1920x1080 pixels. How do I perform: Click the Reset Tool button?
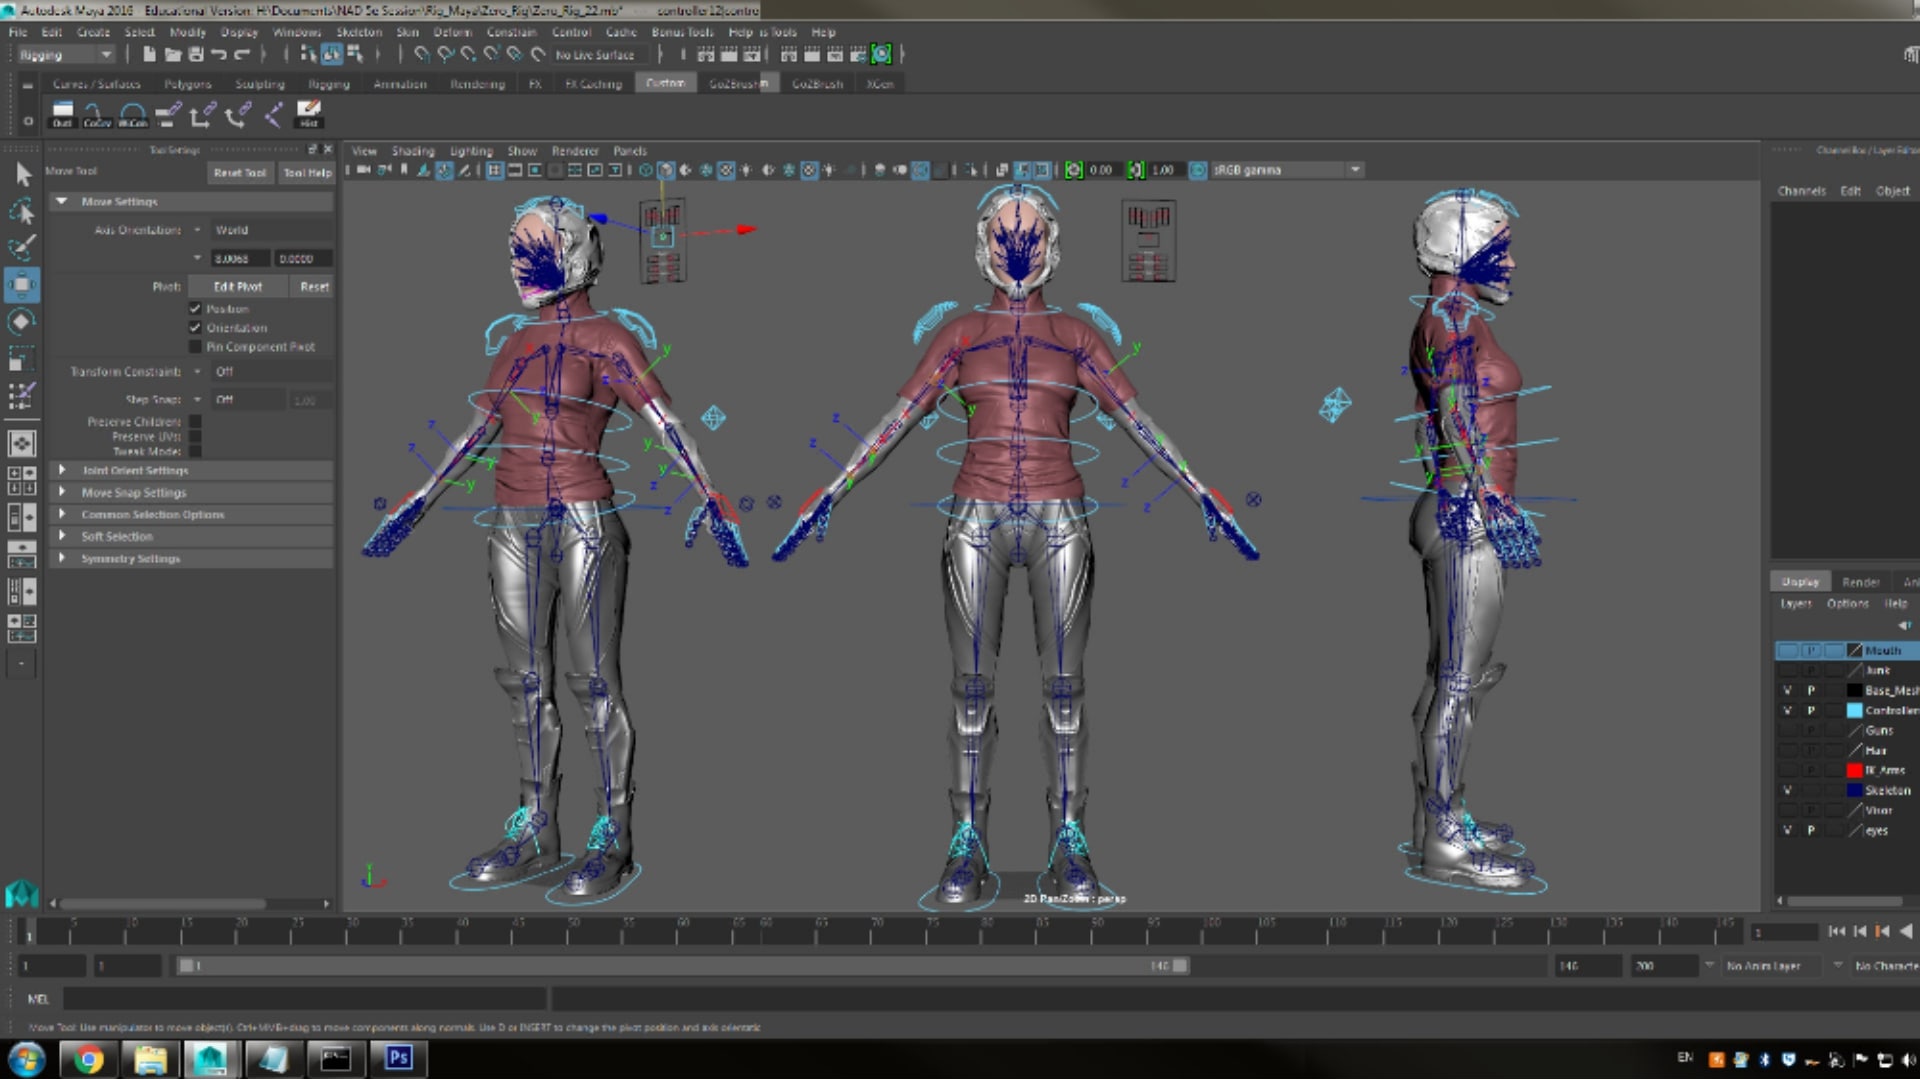point(238,172)
